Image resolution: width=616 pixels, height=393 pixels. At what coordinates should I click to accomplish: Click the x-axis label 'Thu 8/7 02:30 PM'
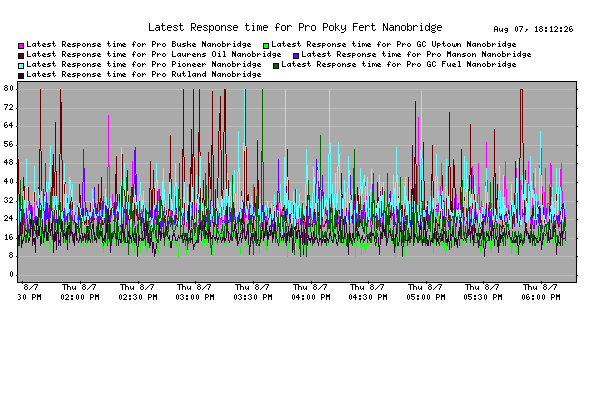click(138, 292)
